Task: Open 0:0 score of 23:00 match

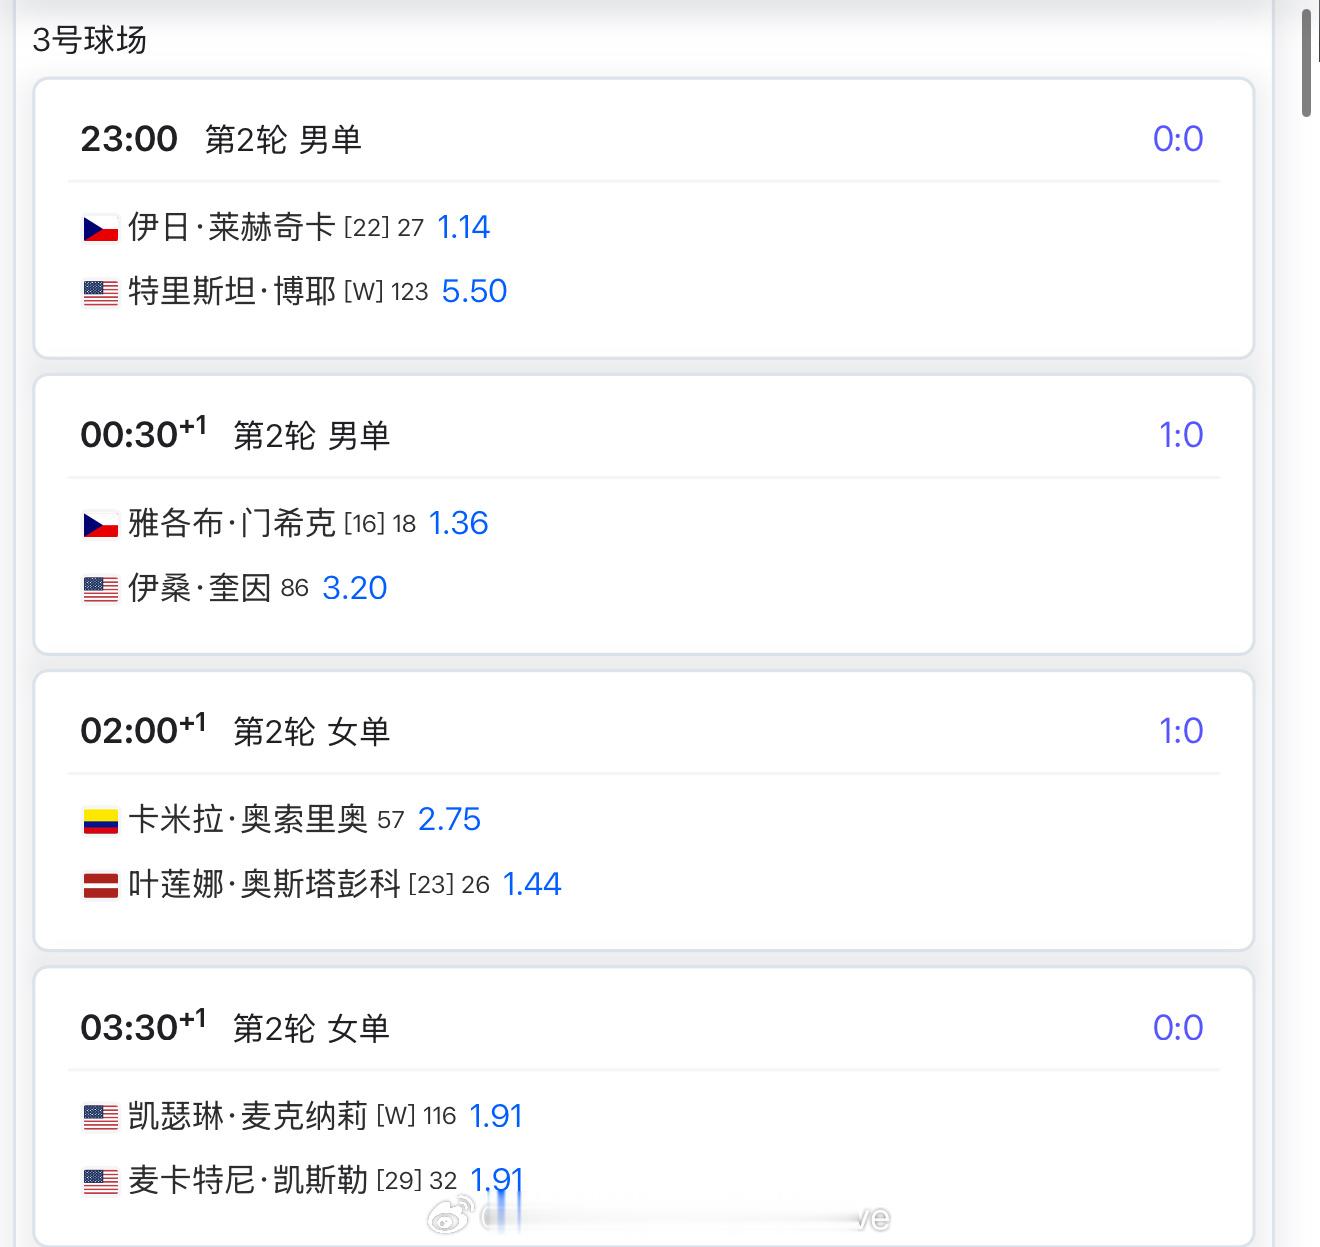Action: click(1178, 138)
